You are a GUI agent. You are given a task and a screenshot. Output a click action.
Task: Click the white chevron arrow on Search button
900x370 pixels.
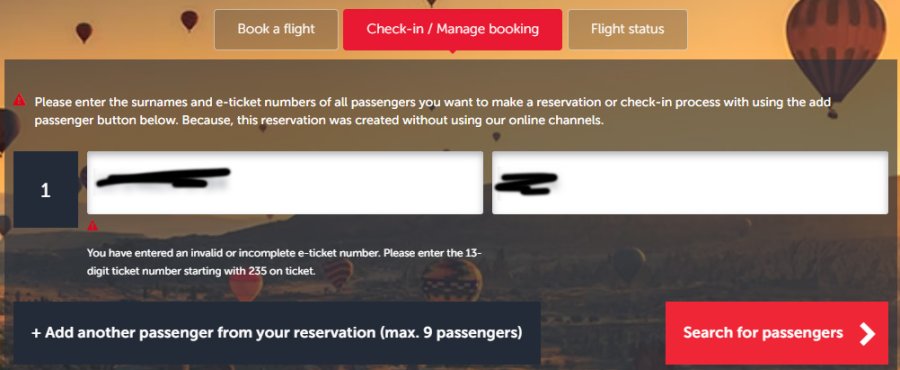[867, 333]
